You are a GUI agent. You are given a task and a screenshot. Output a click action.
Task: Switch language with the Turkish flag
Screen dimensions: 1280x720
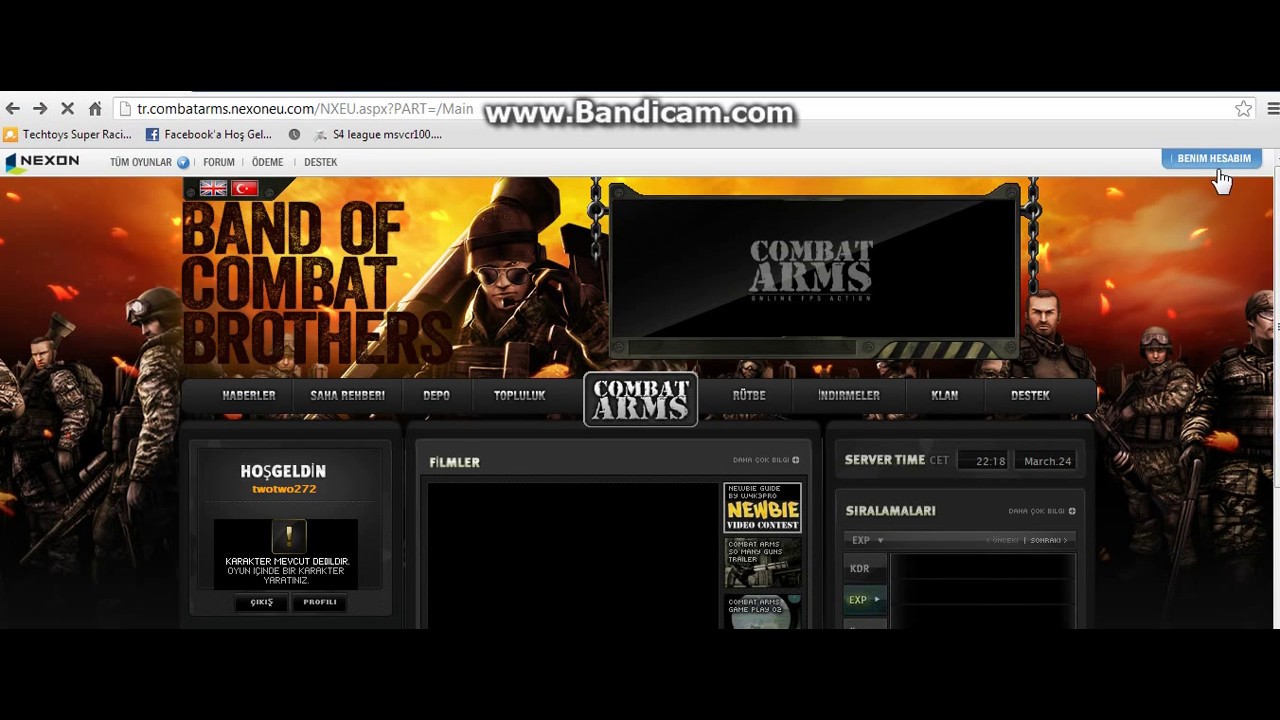245,188
